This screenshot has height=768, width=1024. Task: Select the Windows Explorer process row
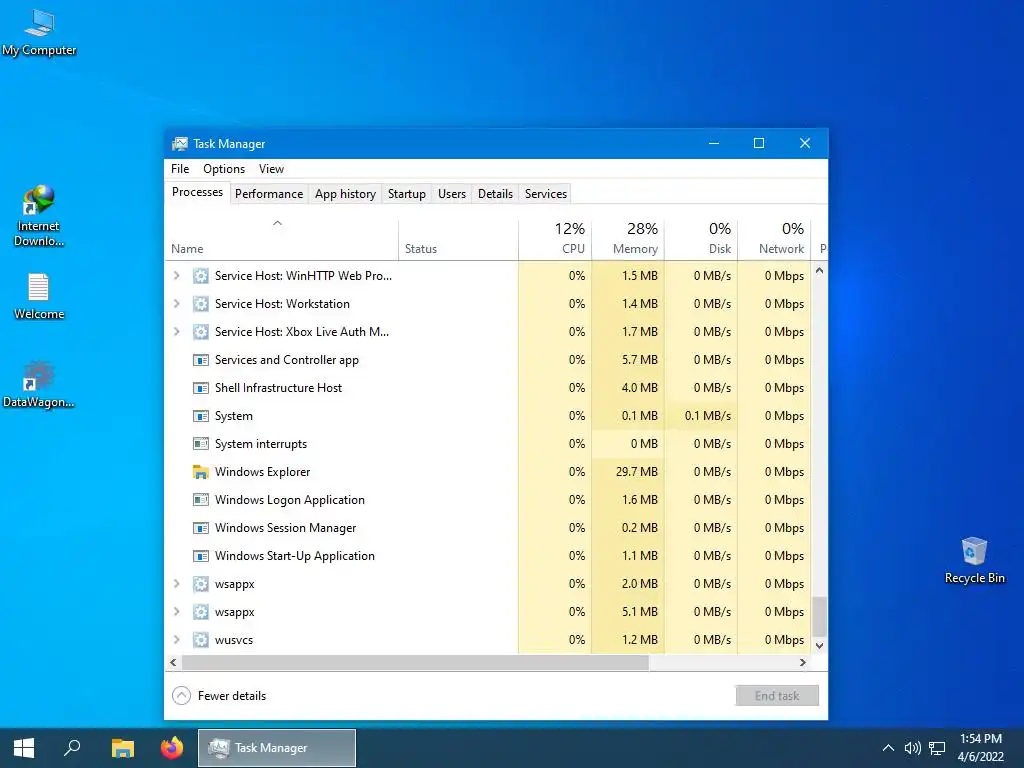(x=488, y=472)
